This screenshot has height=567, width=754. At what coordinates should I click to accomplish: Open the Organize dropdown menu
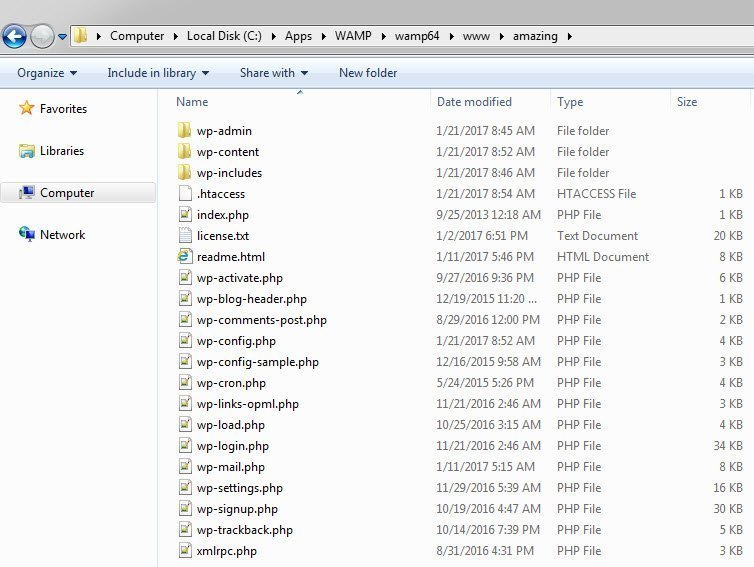tap(47, 73)
